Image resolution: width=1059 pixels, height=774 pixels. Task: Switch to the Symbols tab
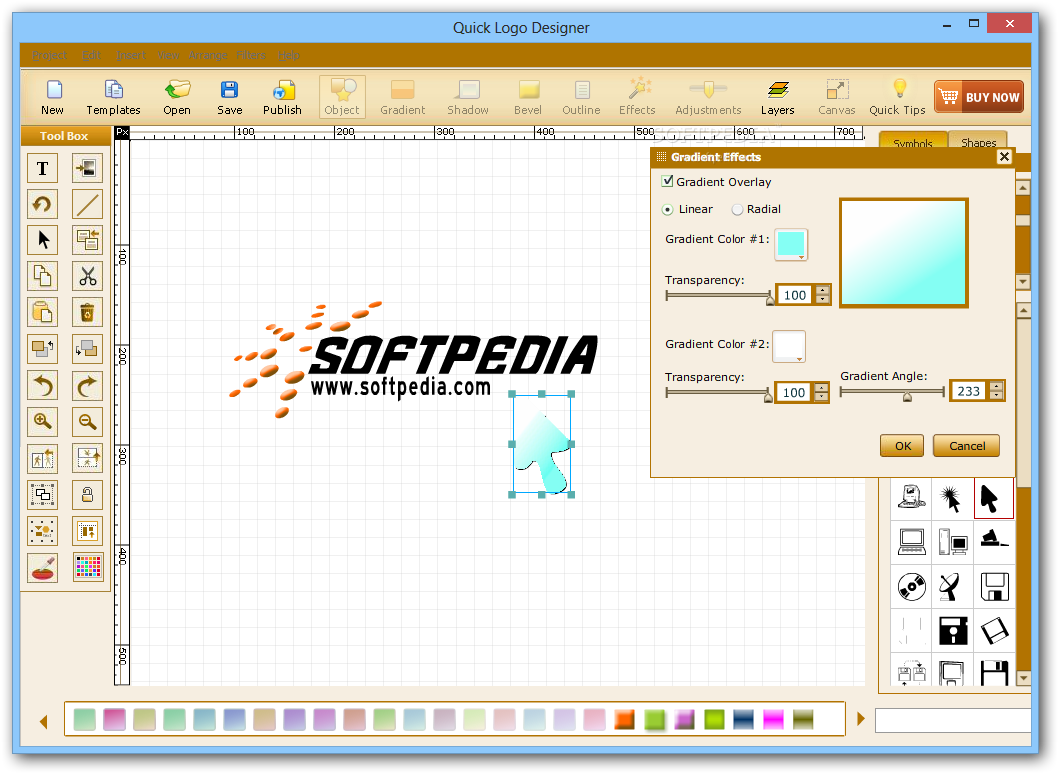[912, 141]
